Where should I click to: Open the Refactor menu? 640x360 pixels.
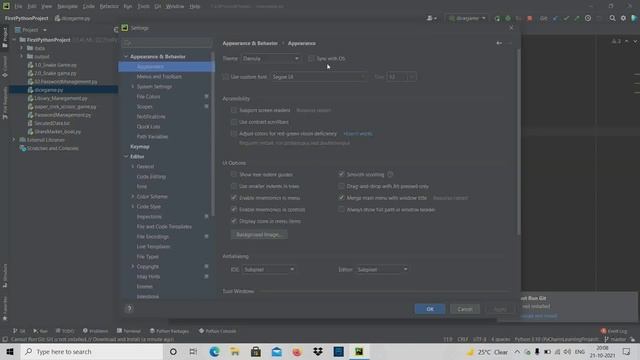pos(109,6)
